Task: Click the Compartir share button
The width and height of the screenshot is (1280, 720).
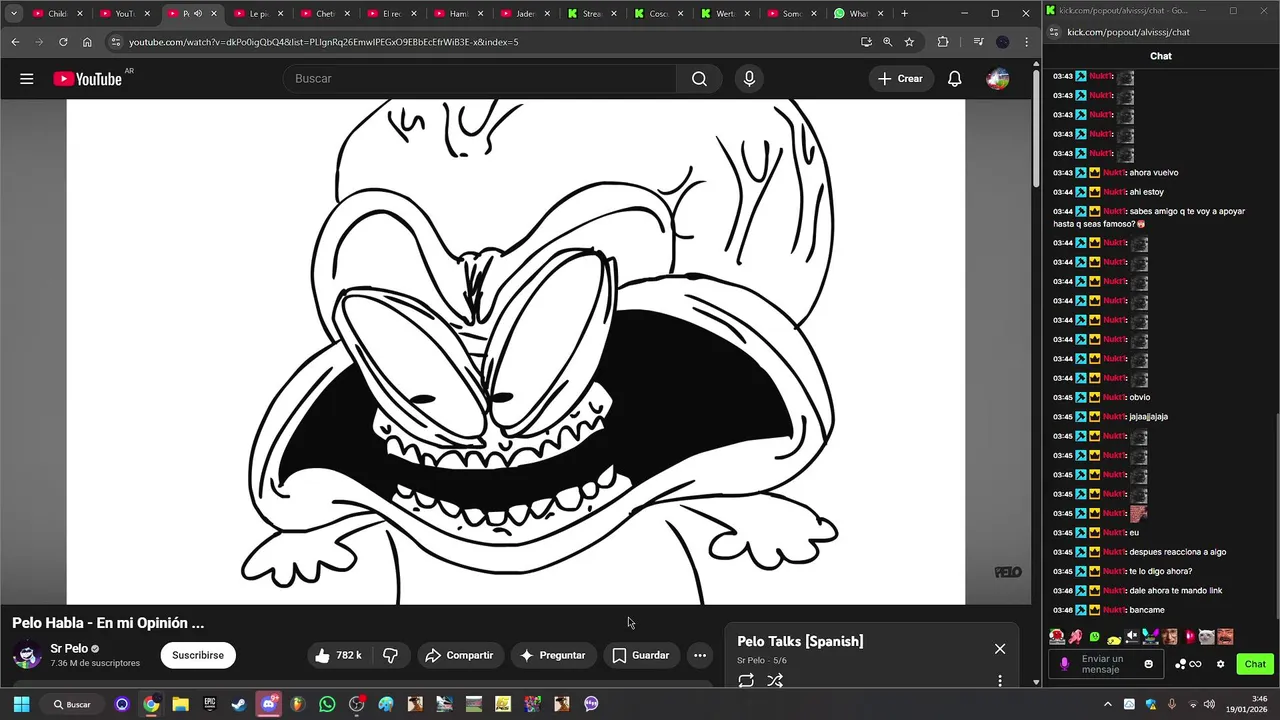Action: (459, 655)
